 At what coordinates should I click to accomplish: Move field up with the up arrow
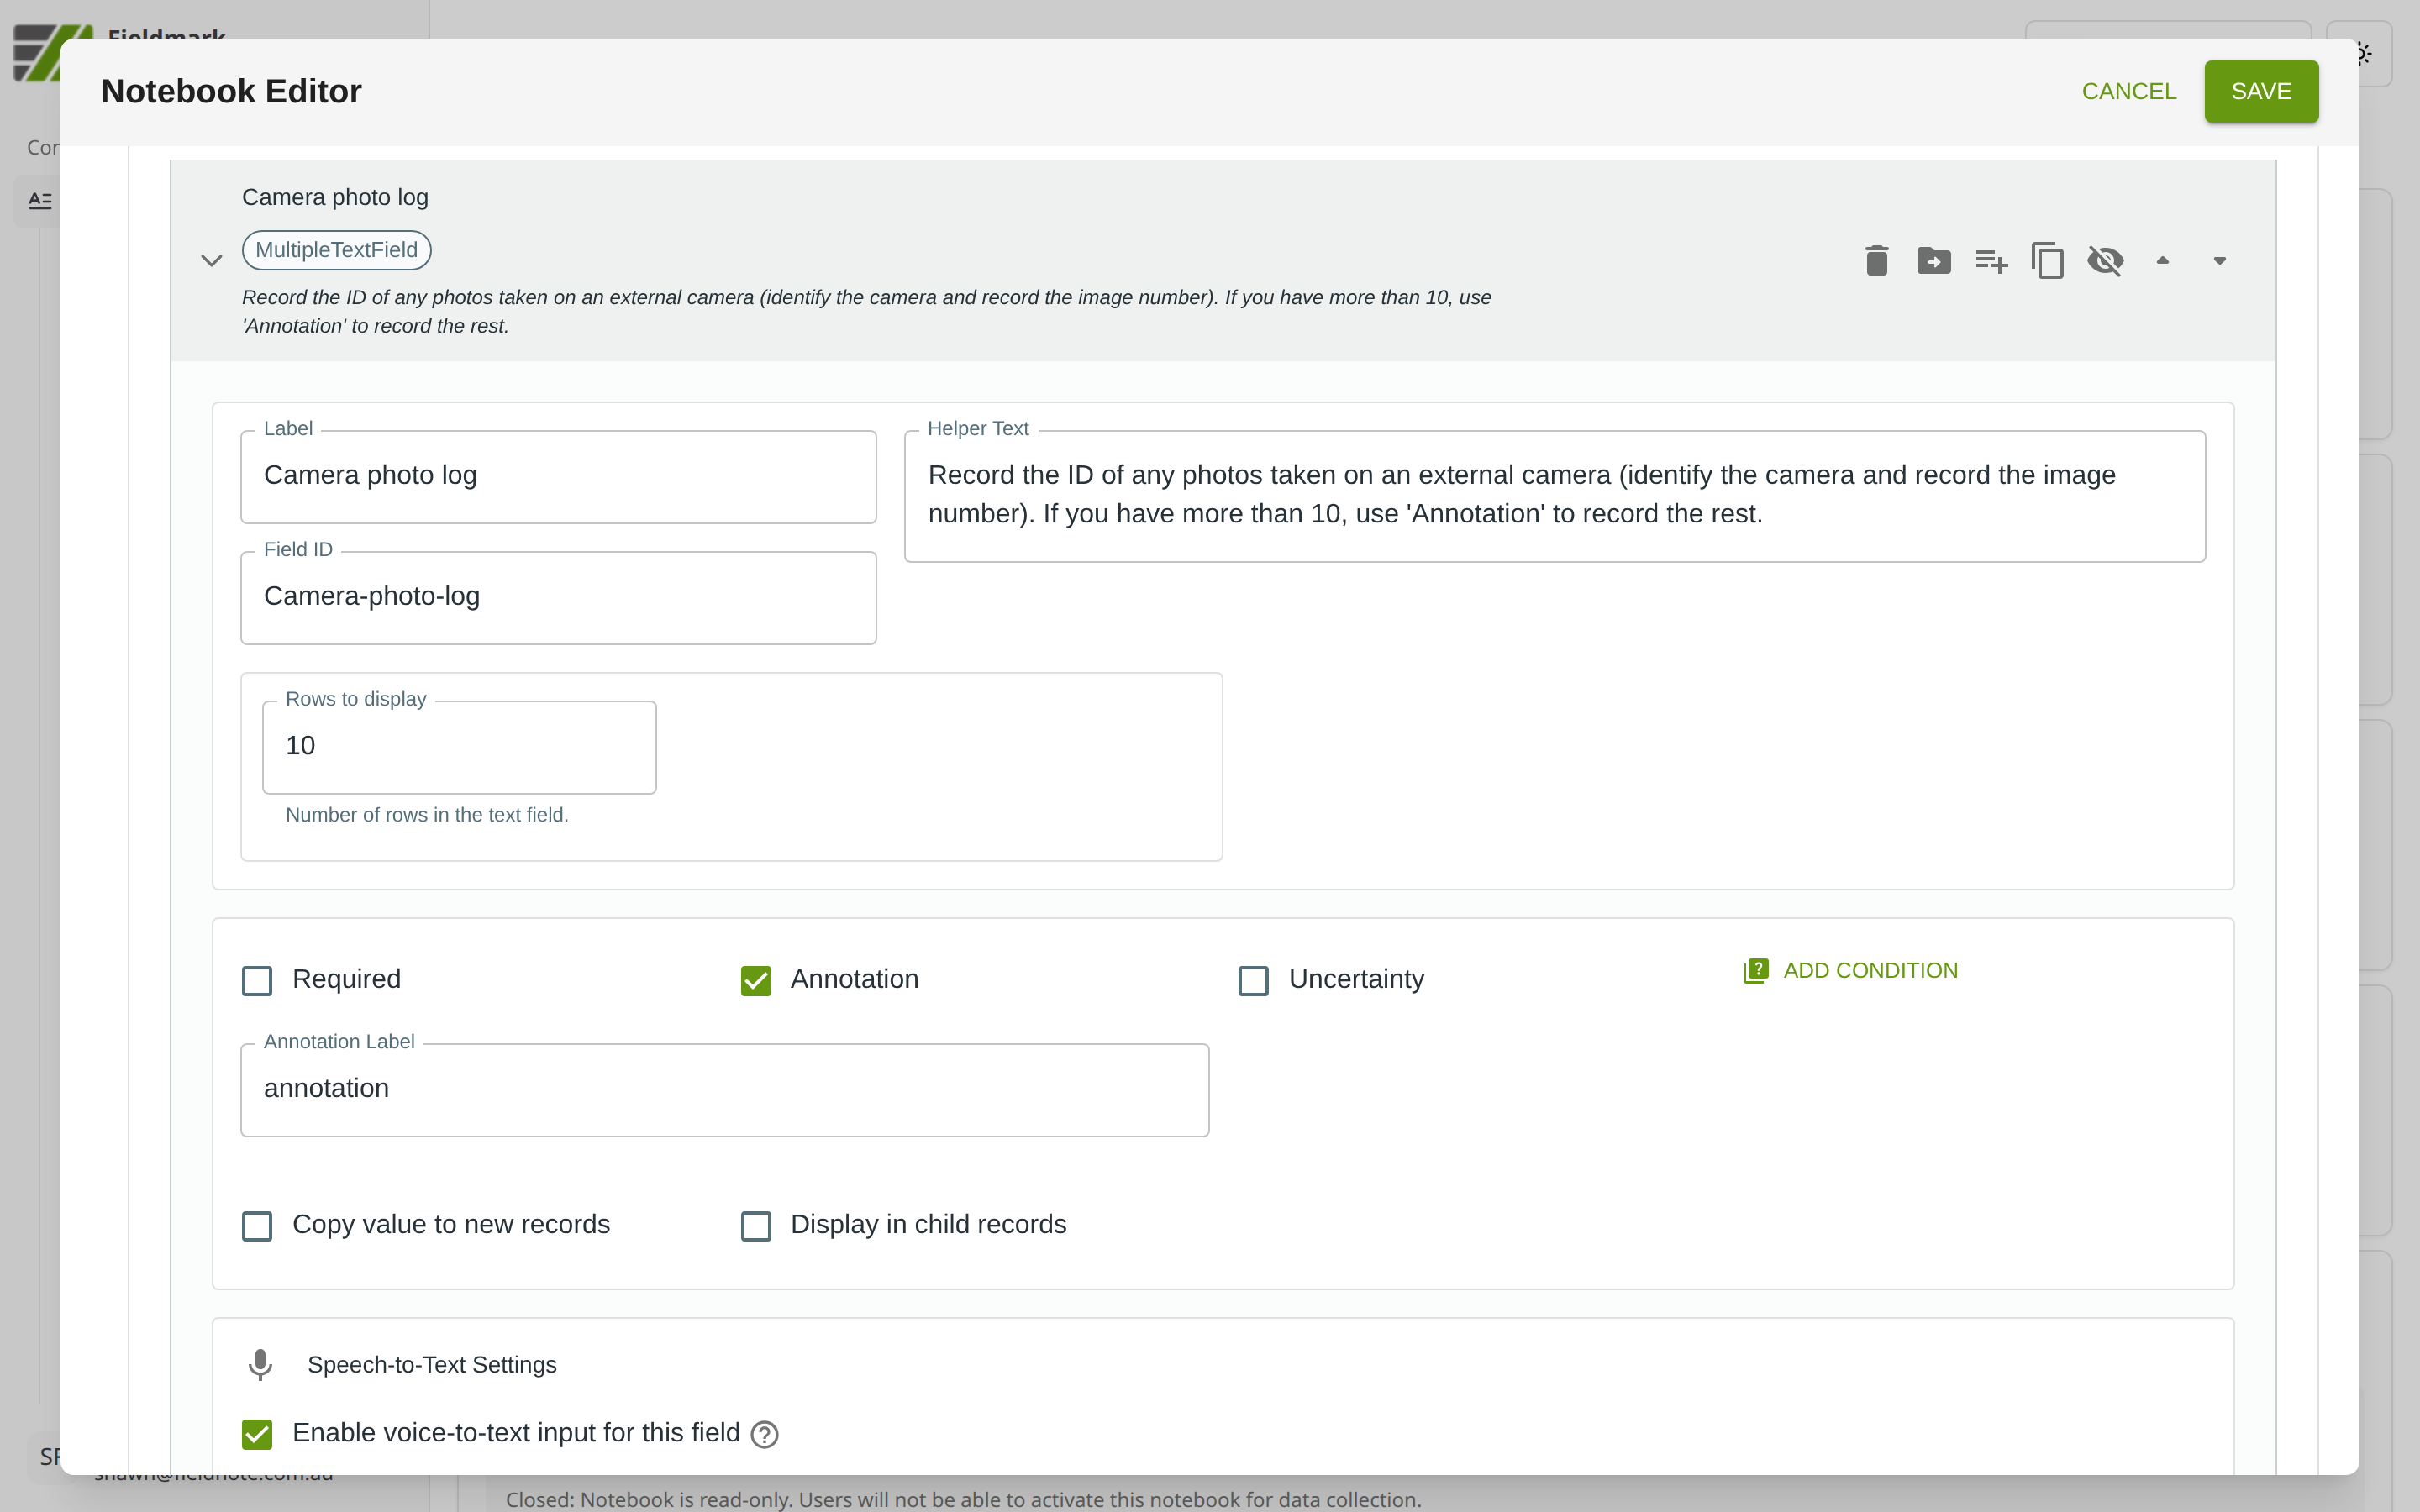(2162, 261)
